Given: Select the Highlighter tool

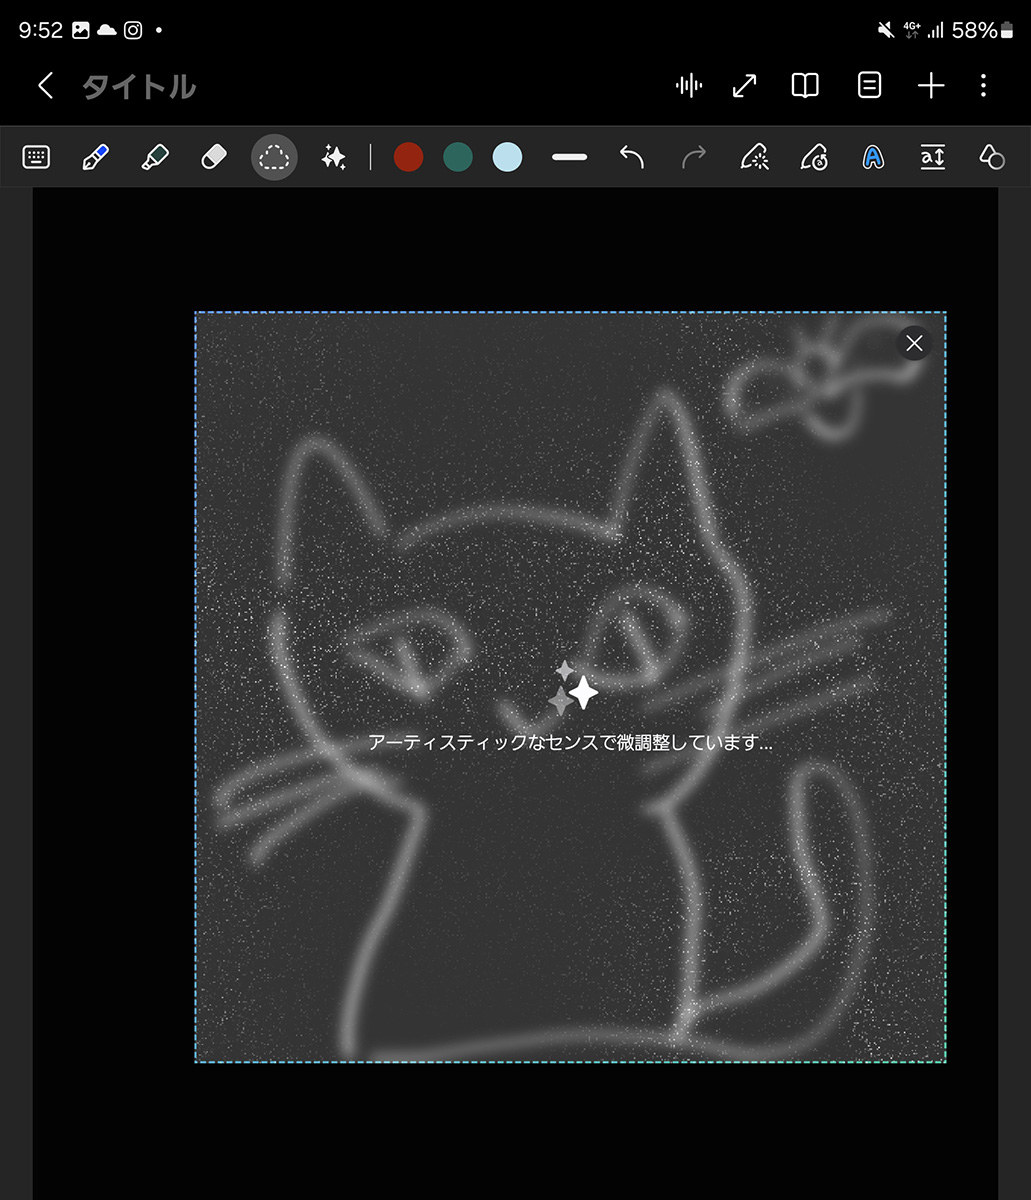Looking at the screenshot, I should pyautogui.click(x=155, y=157).
